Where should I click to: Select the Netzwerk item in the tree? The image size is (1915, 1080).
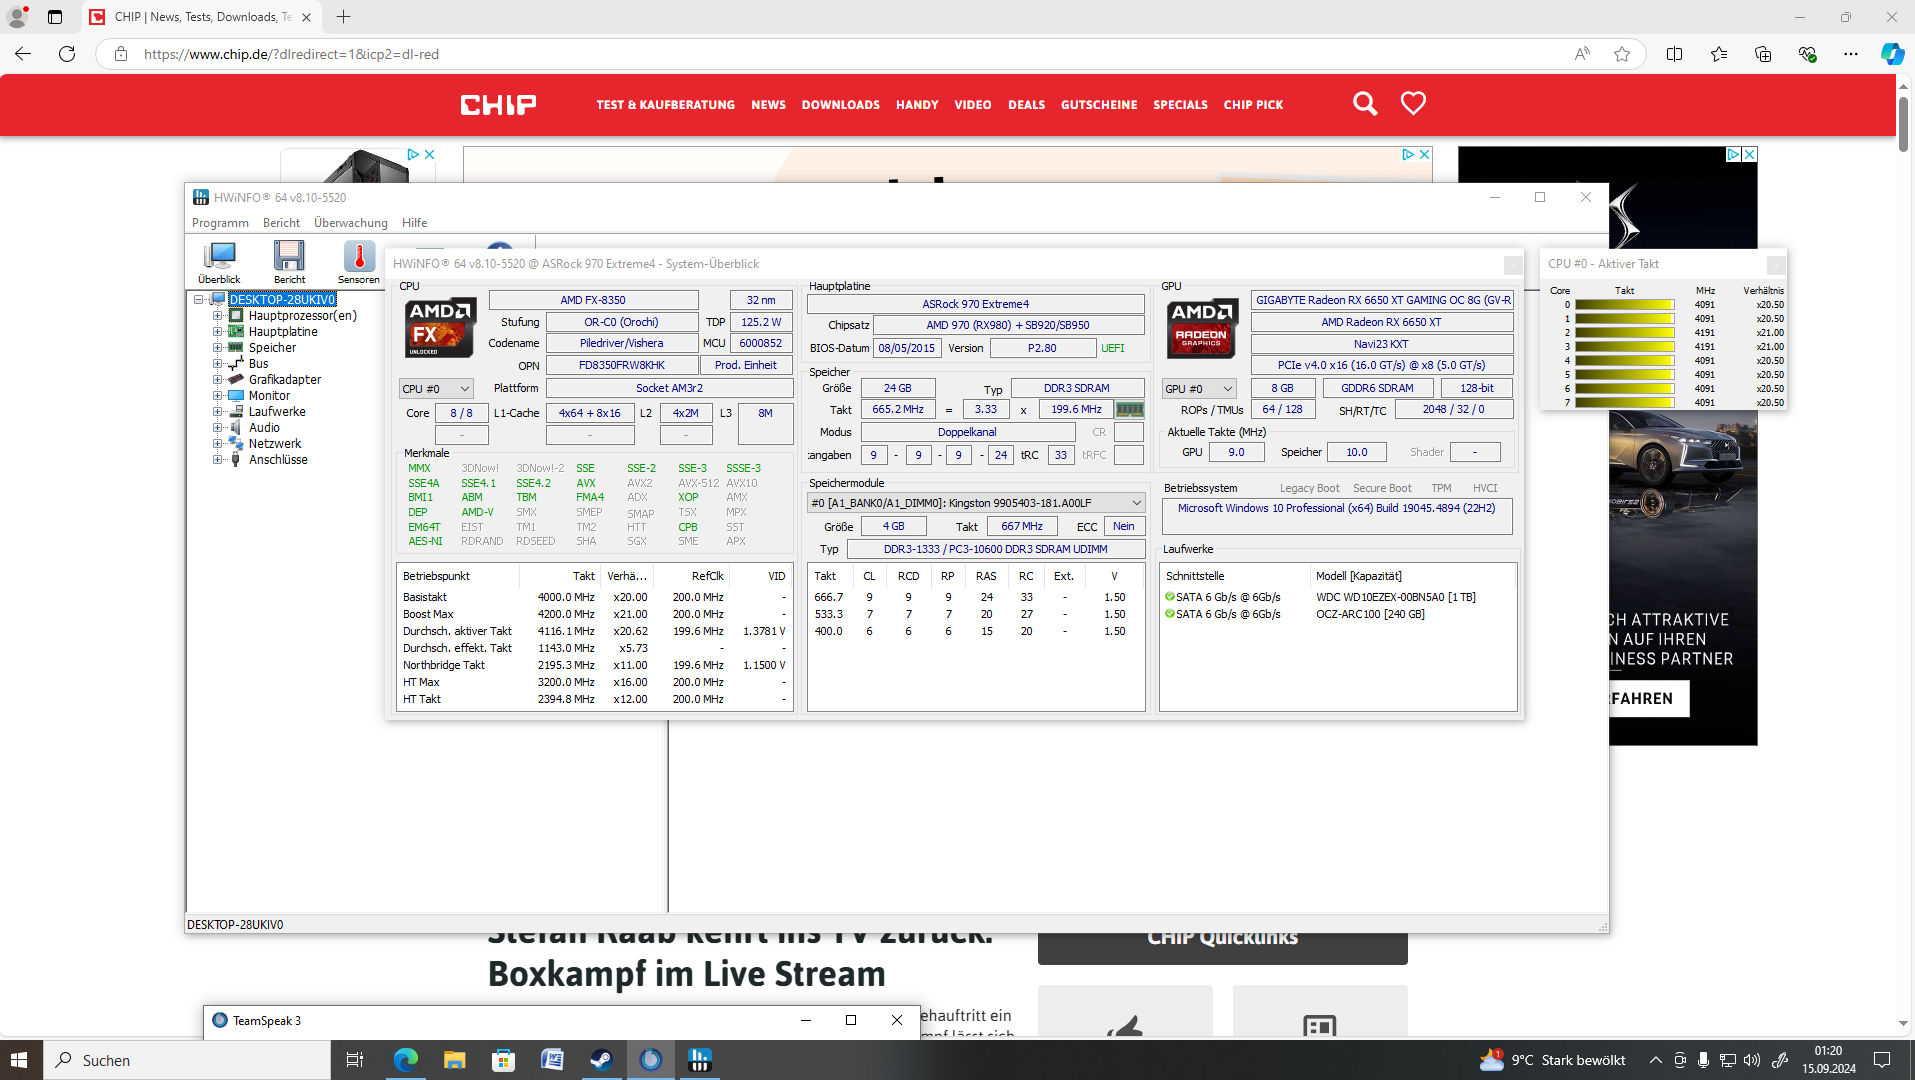275,444
